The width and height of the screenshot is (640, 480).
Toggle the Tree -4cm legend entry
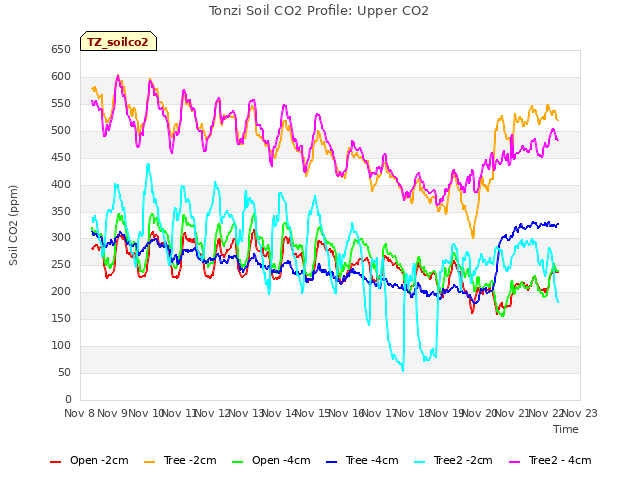pos(362,460)
